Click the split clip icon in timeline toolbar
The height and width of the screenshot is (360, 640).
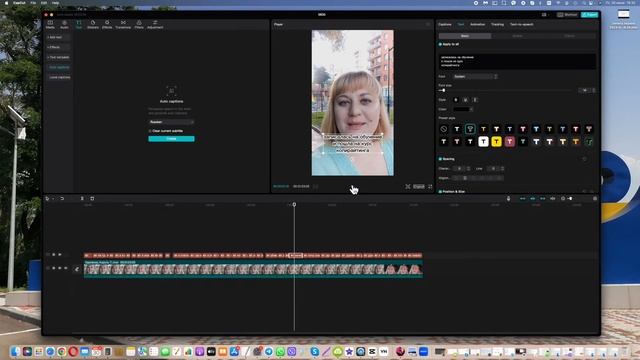82,199
